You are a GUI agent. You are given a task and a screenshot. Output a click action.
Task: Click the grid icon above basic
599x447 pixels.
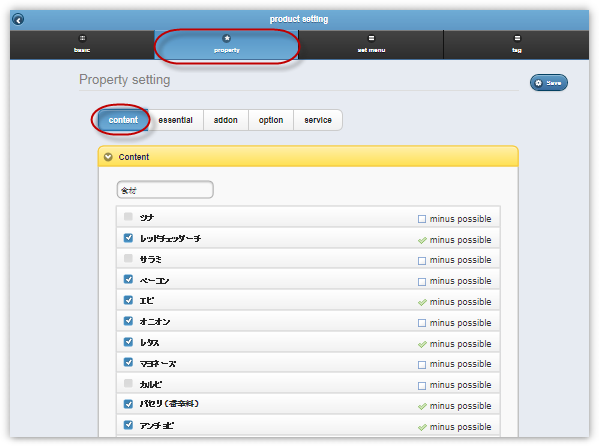pyautogui.click(x=82, y=38)
